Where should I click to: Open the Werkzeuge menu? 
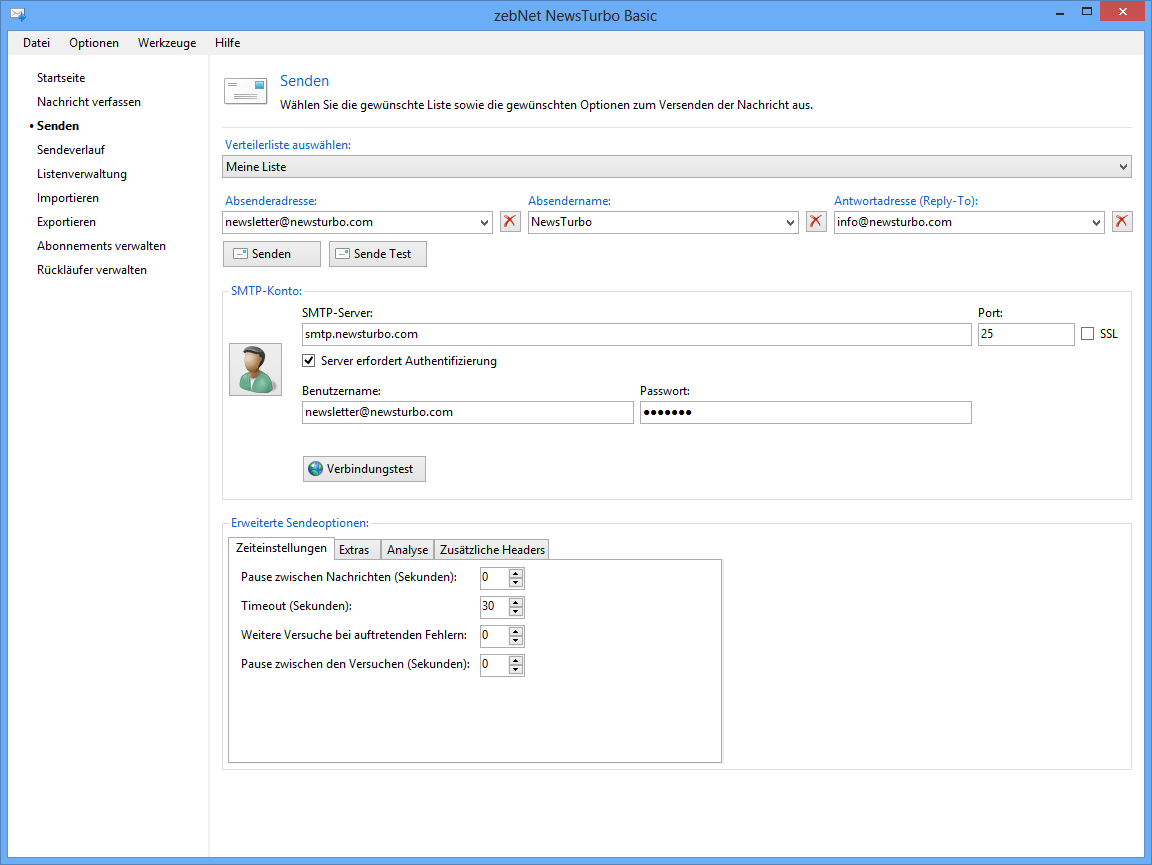167,43
